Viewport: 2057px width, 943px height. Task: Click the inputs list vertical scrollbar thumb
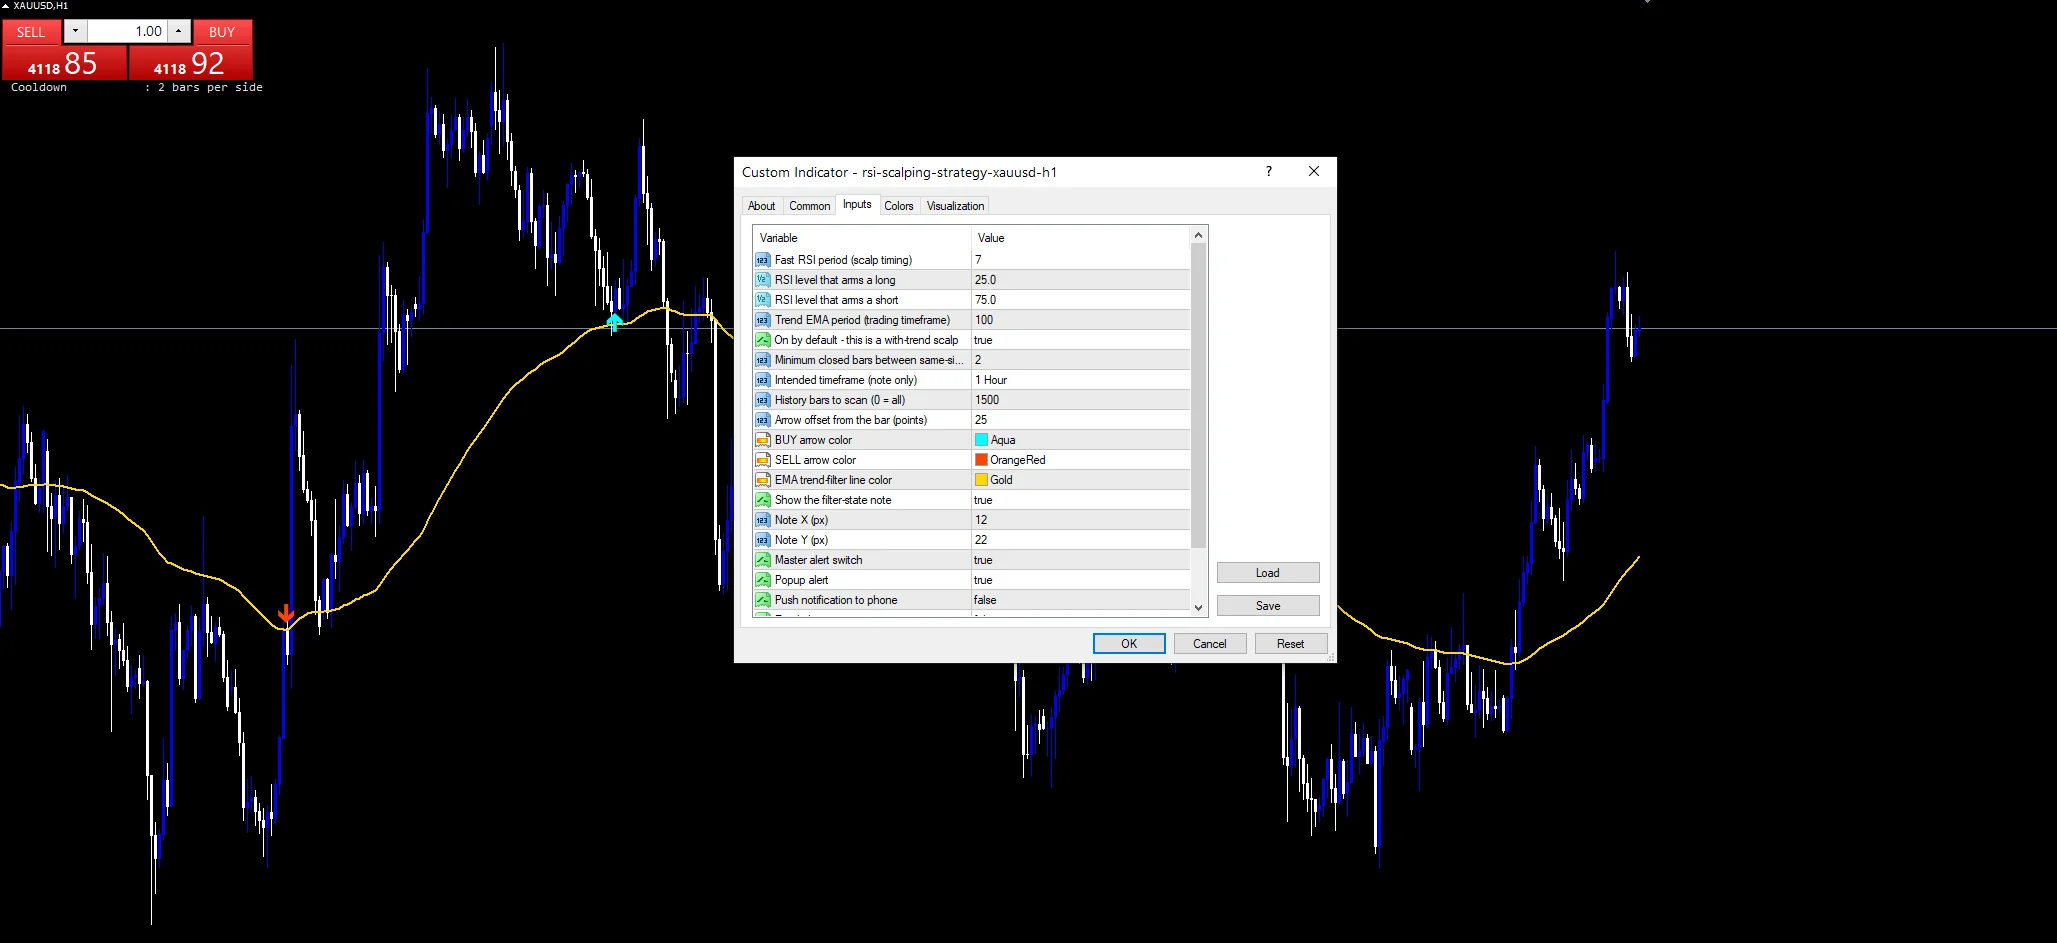click(1198, 395)
